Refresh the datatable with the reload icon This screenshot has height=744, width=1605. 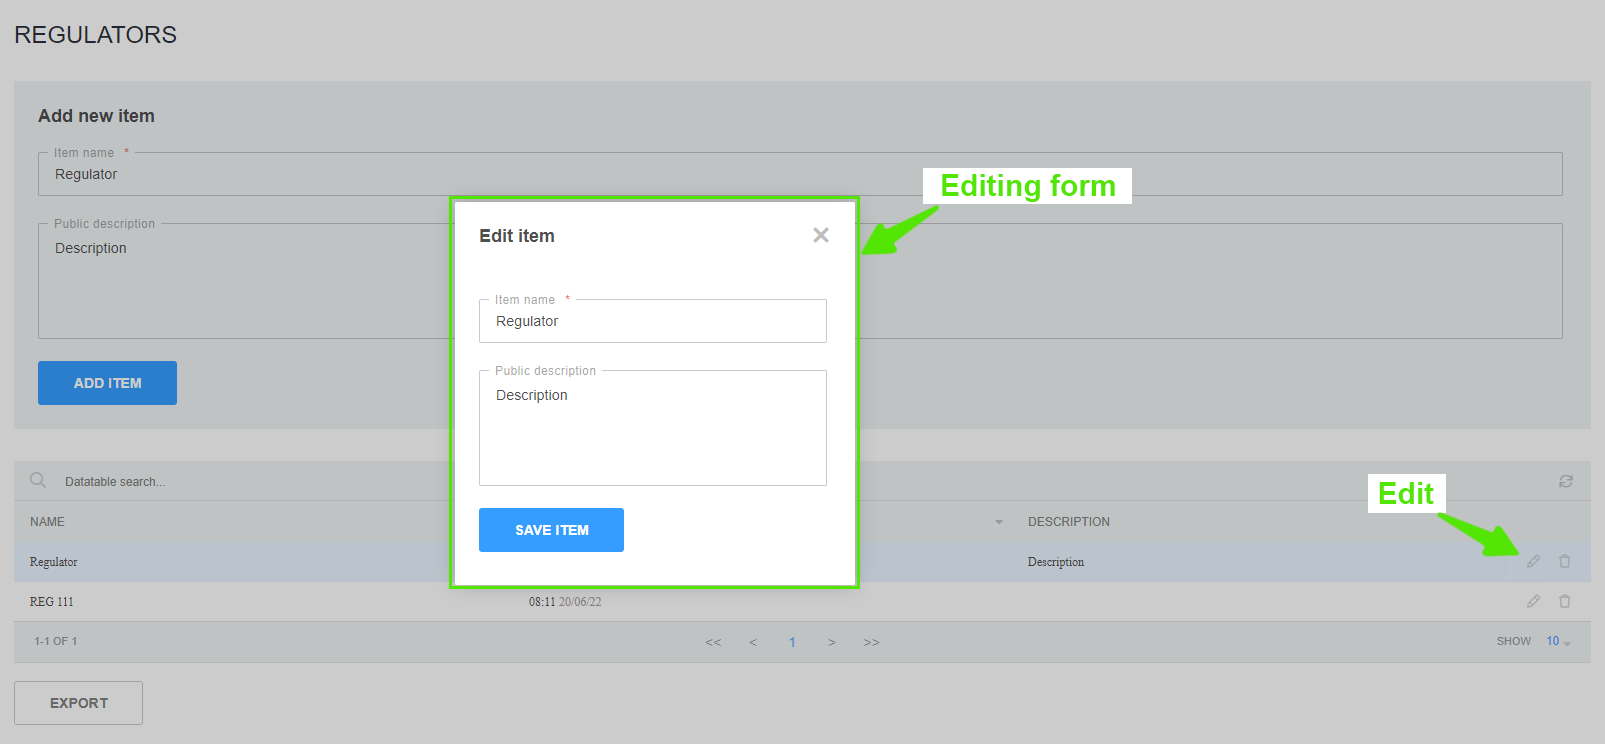pyautogui.click(x=1566, y=481)
